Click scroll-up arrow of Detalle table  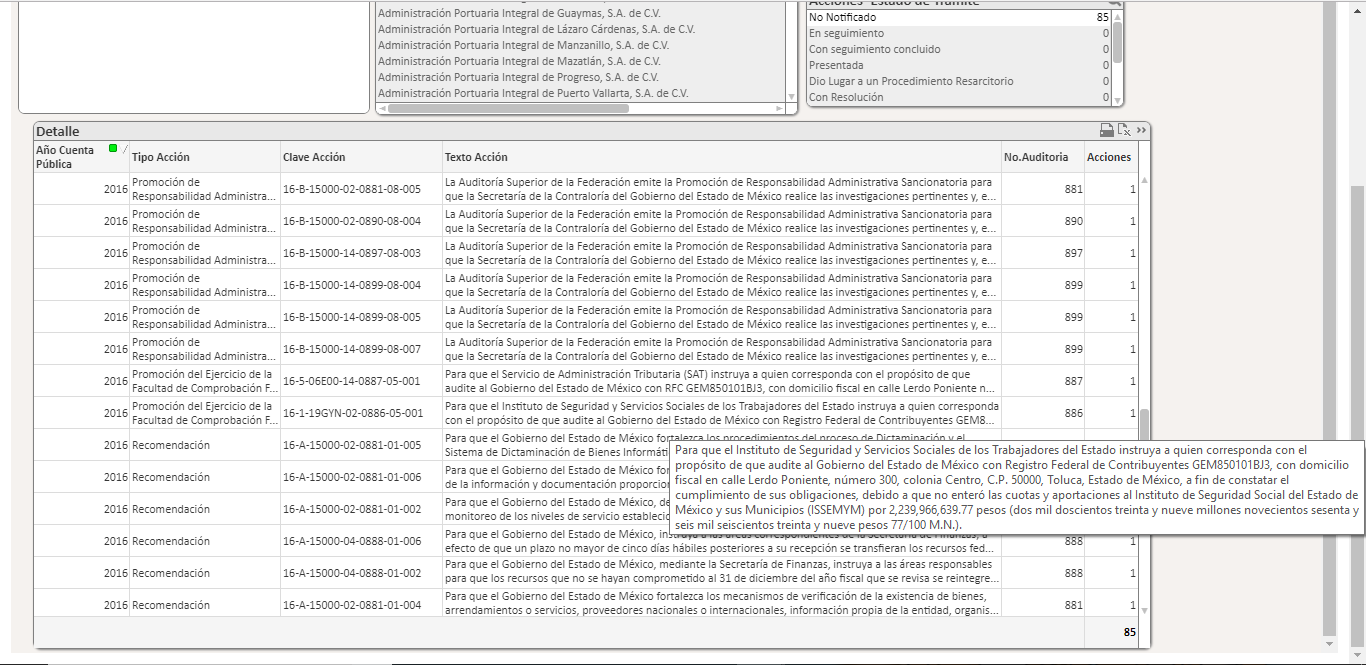[x=1144, y=180]
